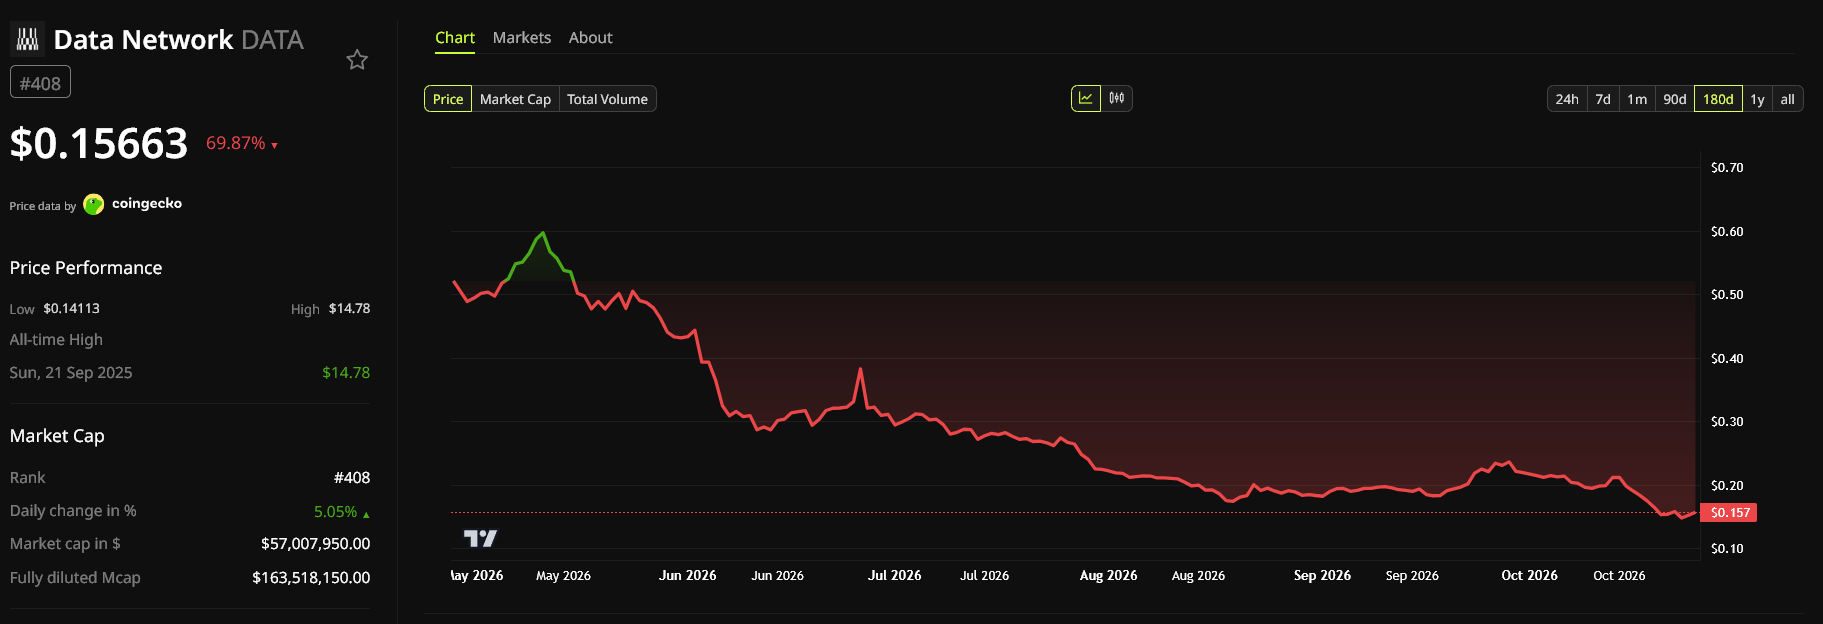Viewport: 1823px width, 624px height.
Task: Select the Price chart toggle
Action: point(448,99)
